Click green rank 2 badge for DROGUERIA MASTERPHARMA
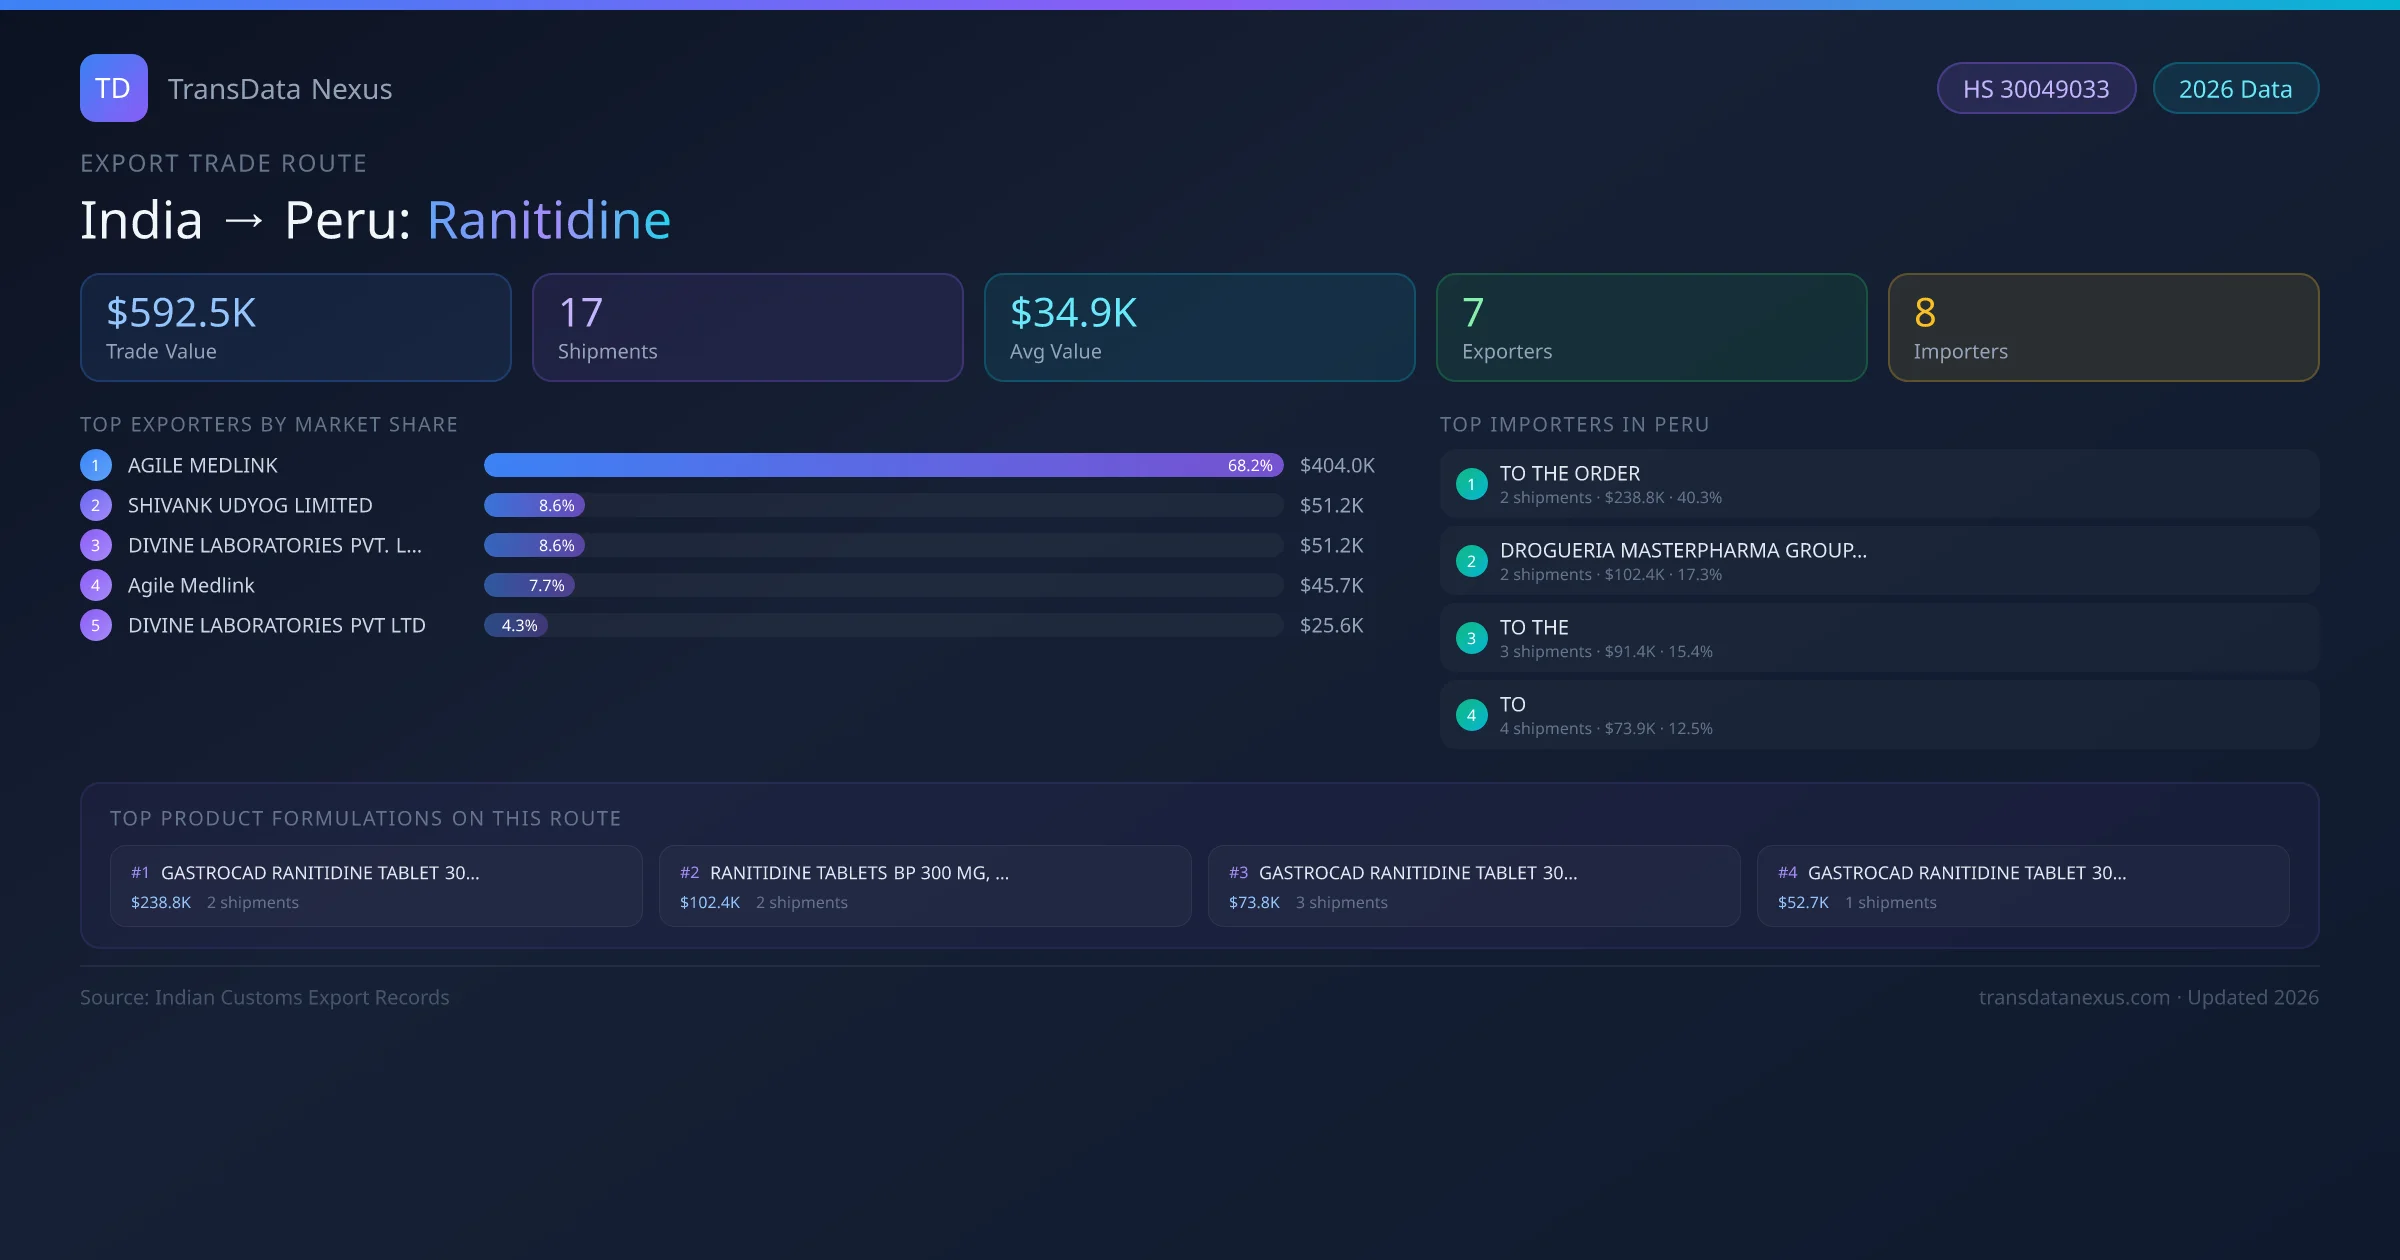 click(1471, 561)
